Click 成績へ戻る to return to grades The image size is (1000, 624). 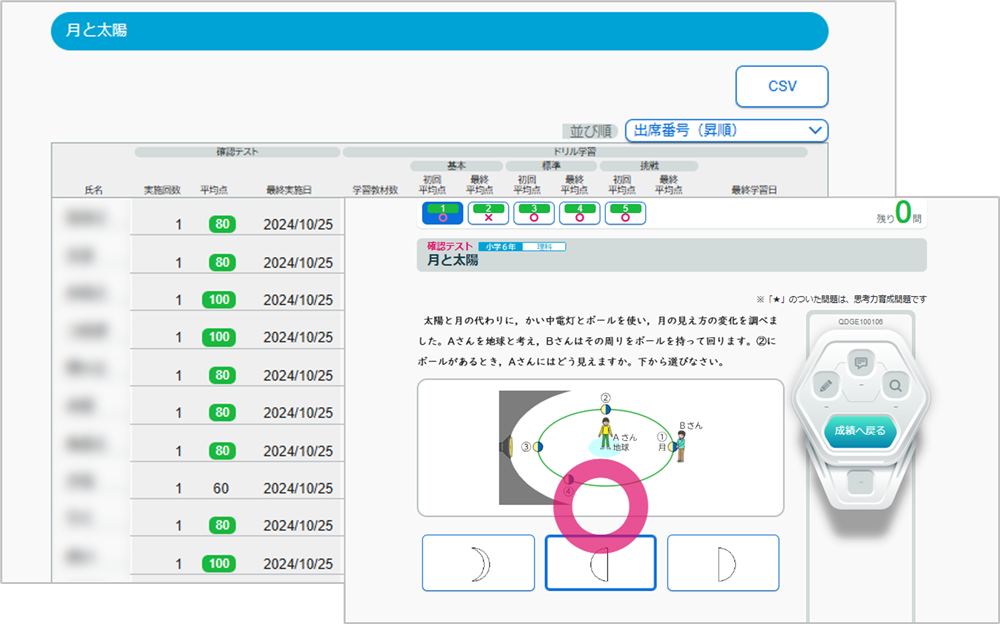860,430
